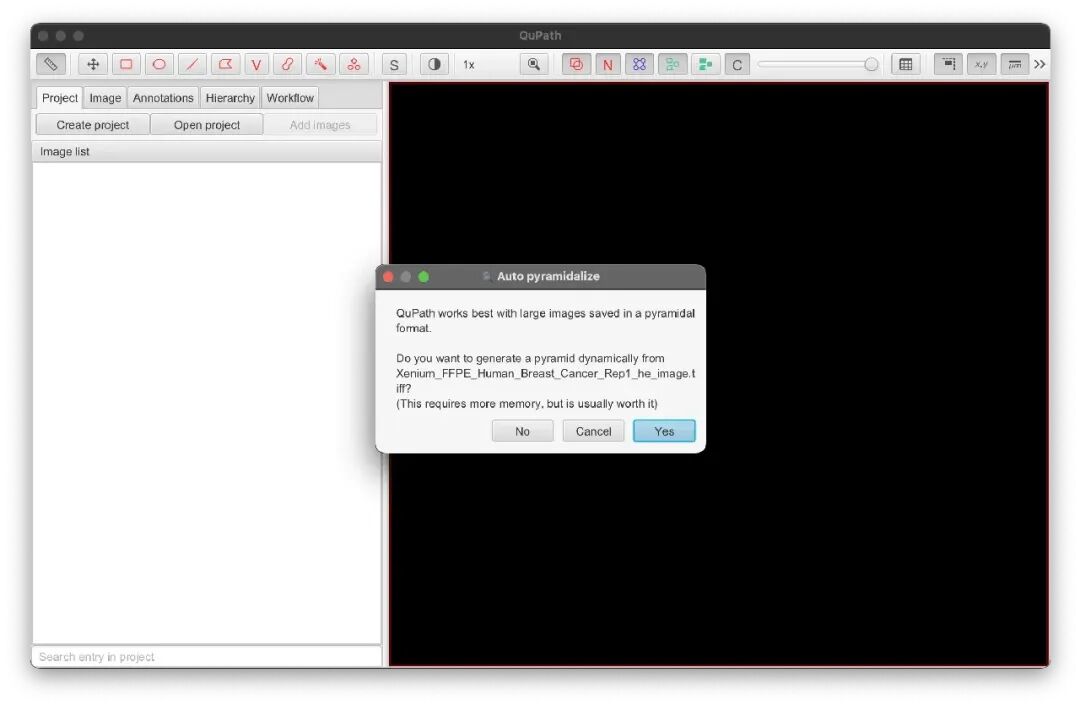Screen dimensions: 1080x705
Task: Toggle pixel classification overlay C button
Action: [737, 64]
